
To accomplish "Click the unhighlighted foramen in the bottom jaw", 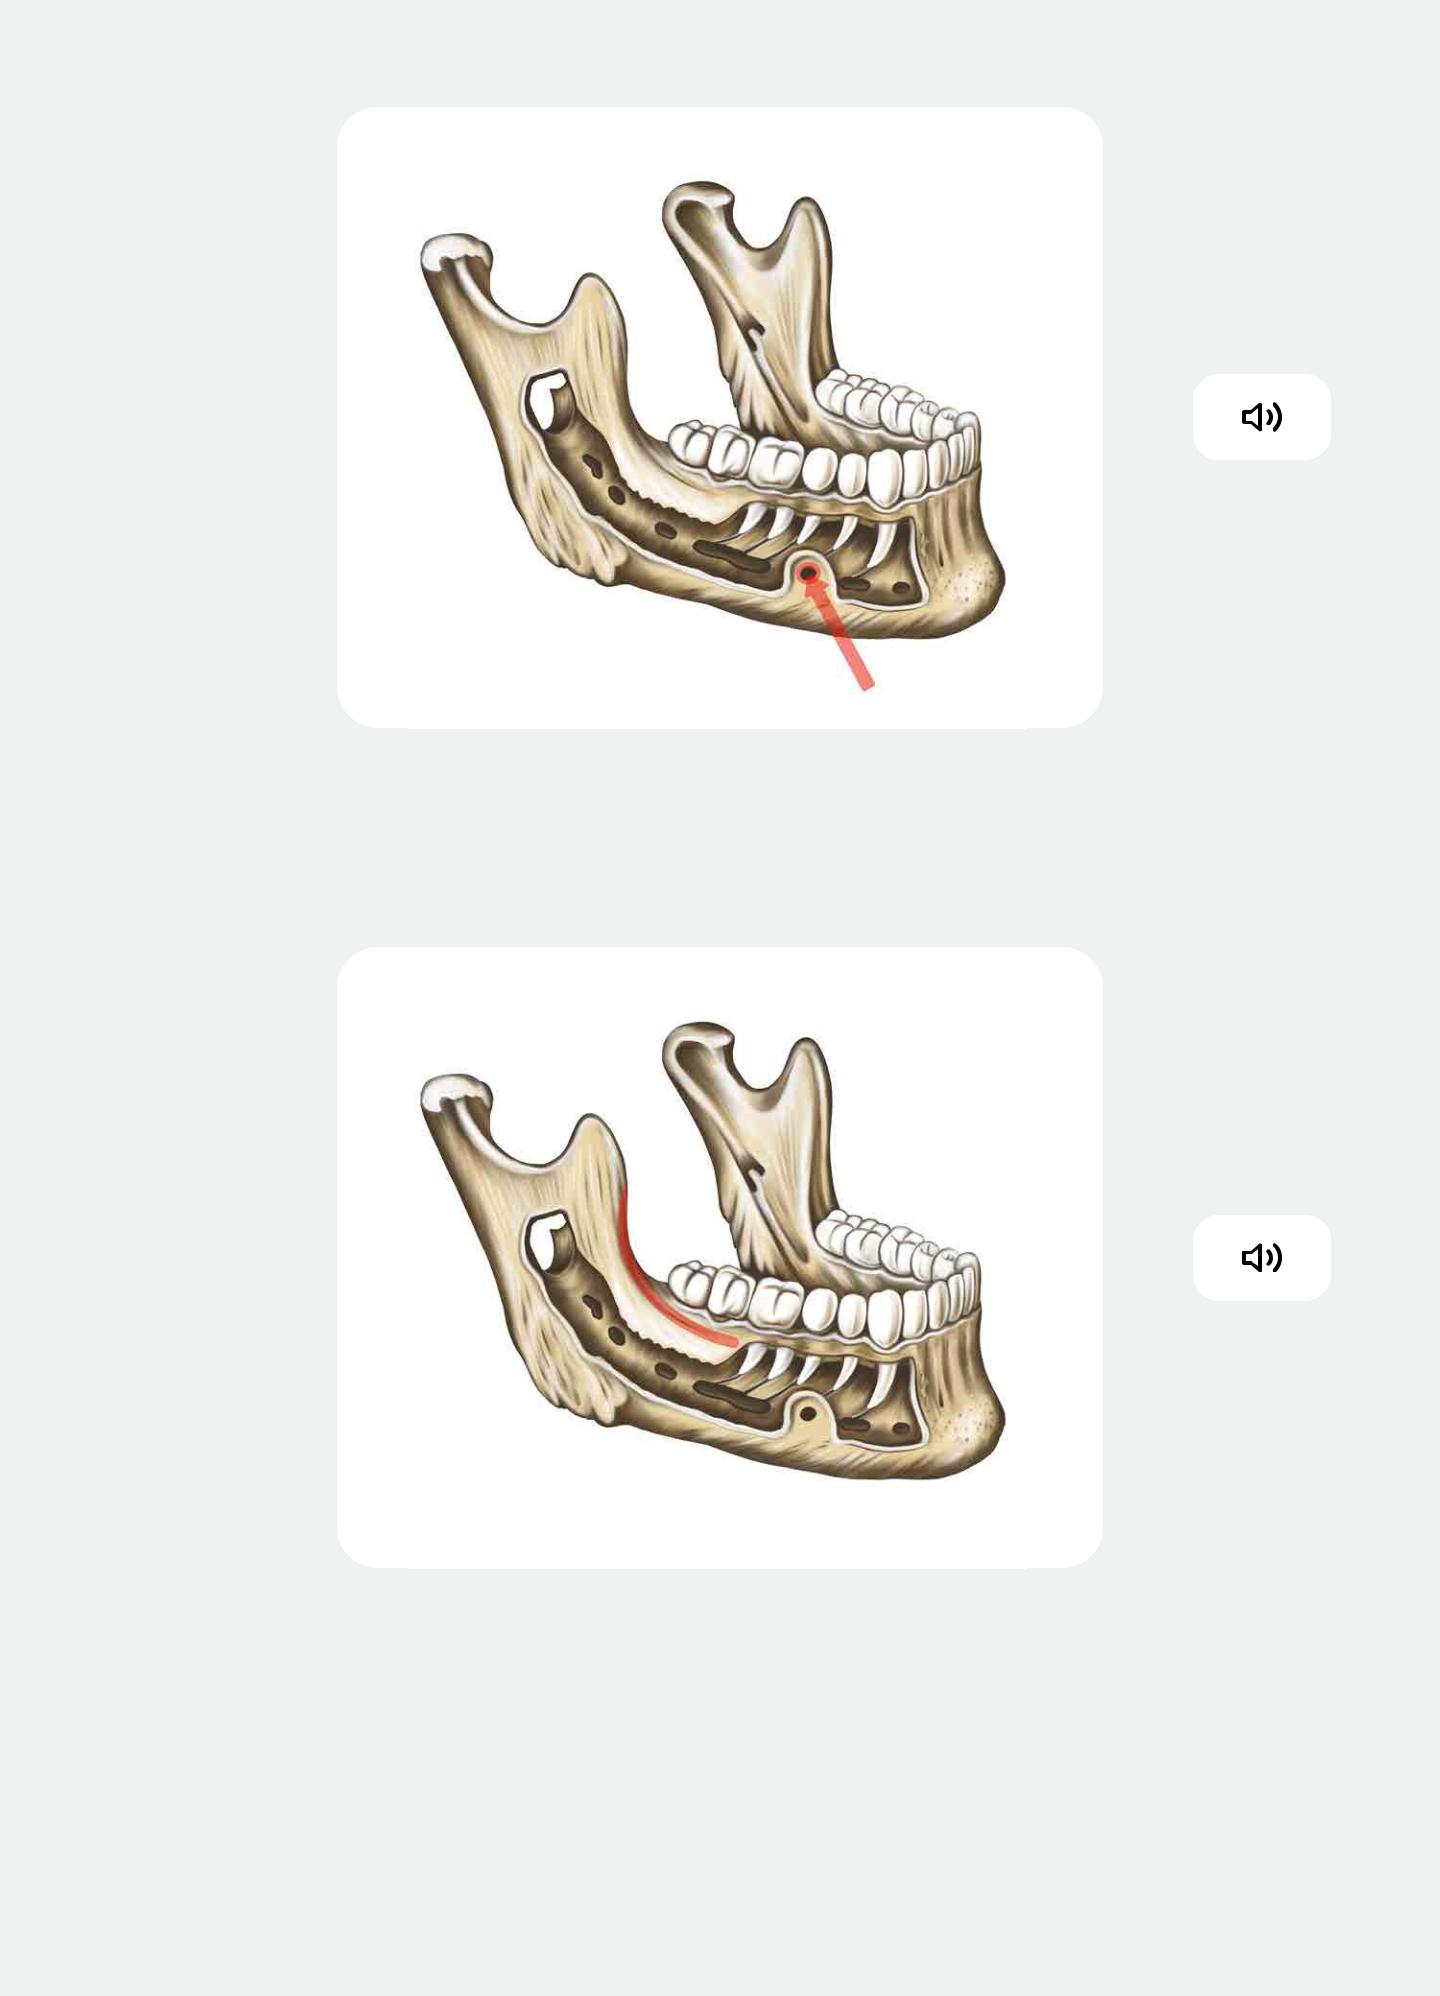I will (808, 1415).
